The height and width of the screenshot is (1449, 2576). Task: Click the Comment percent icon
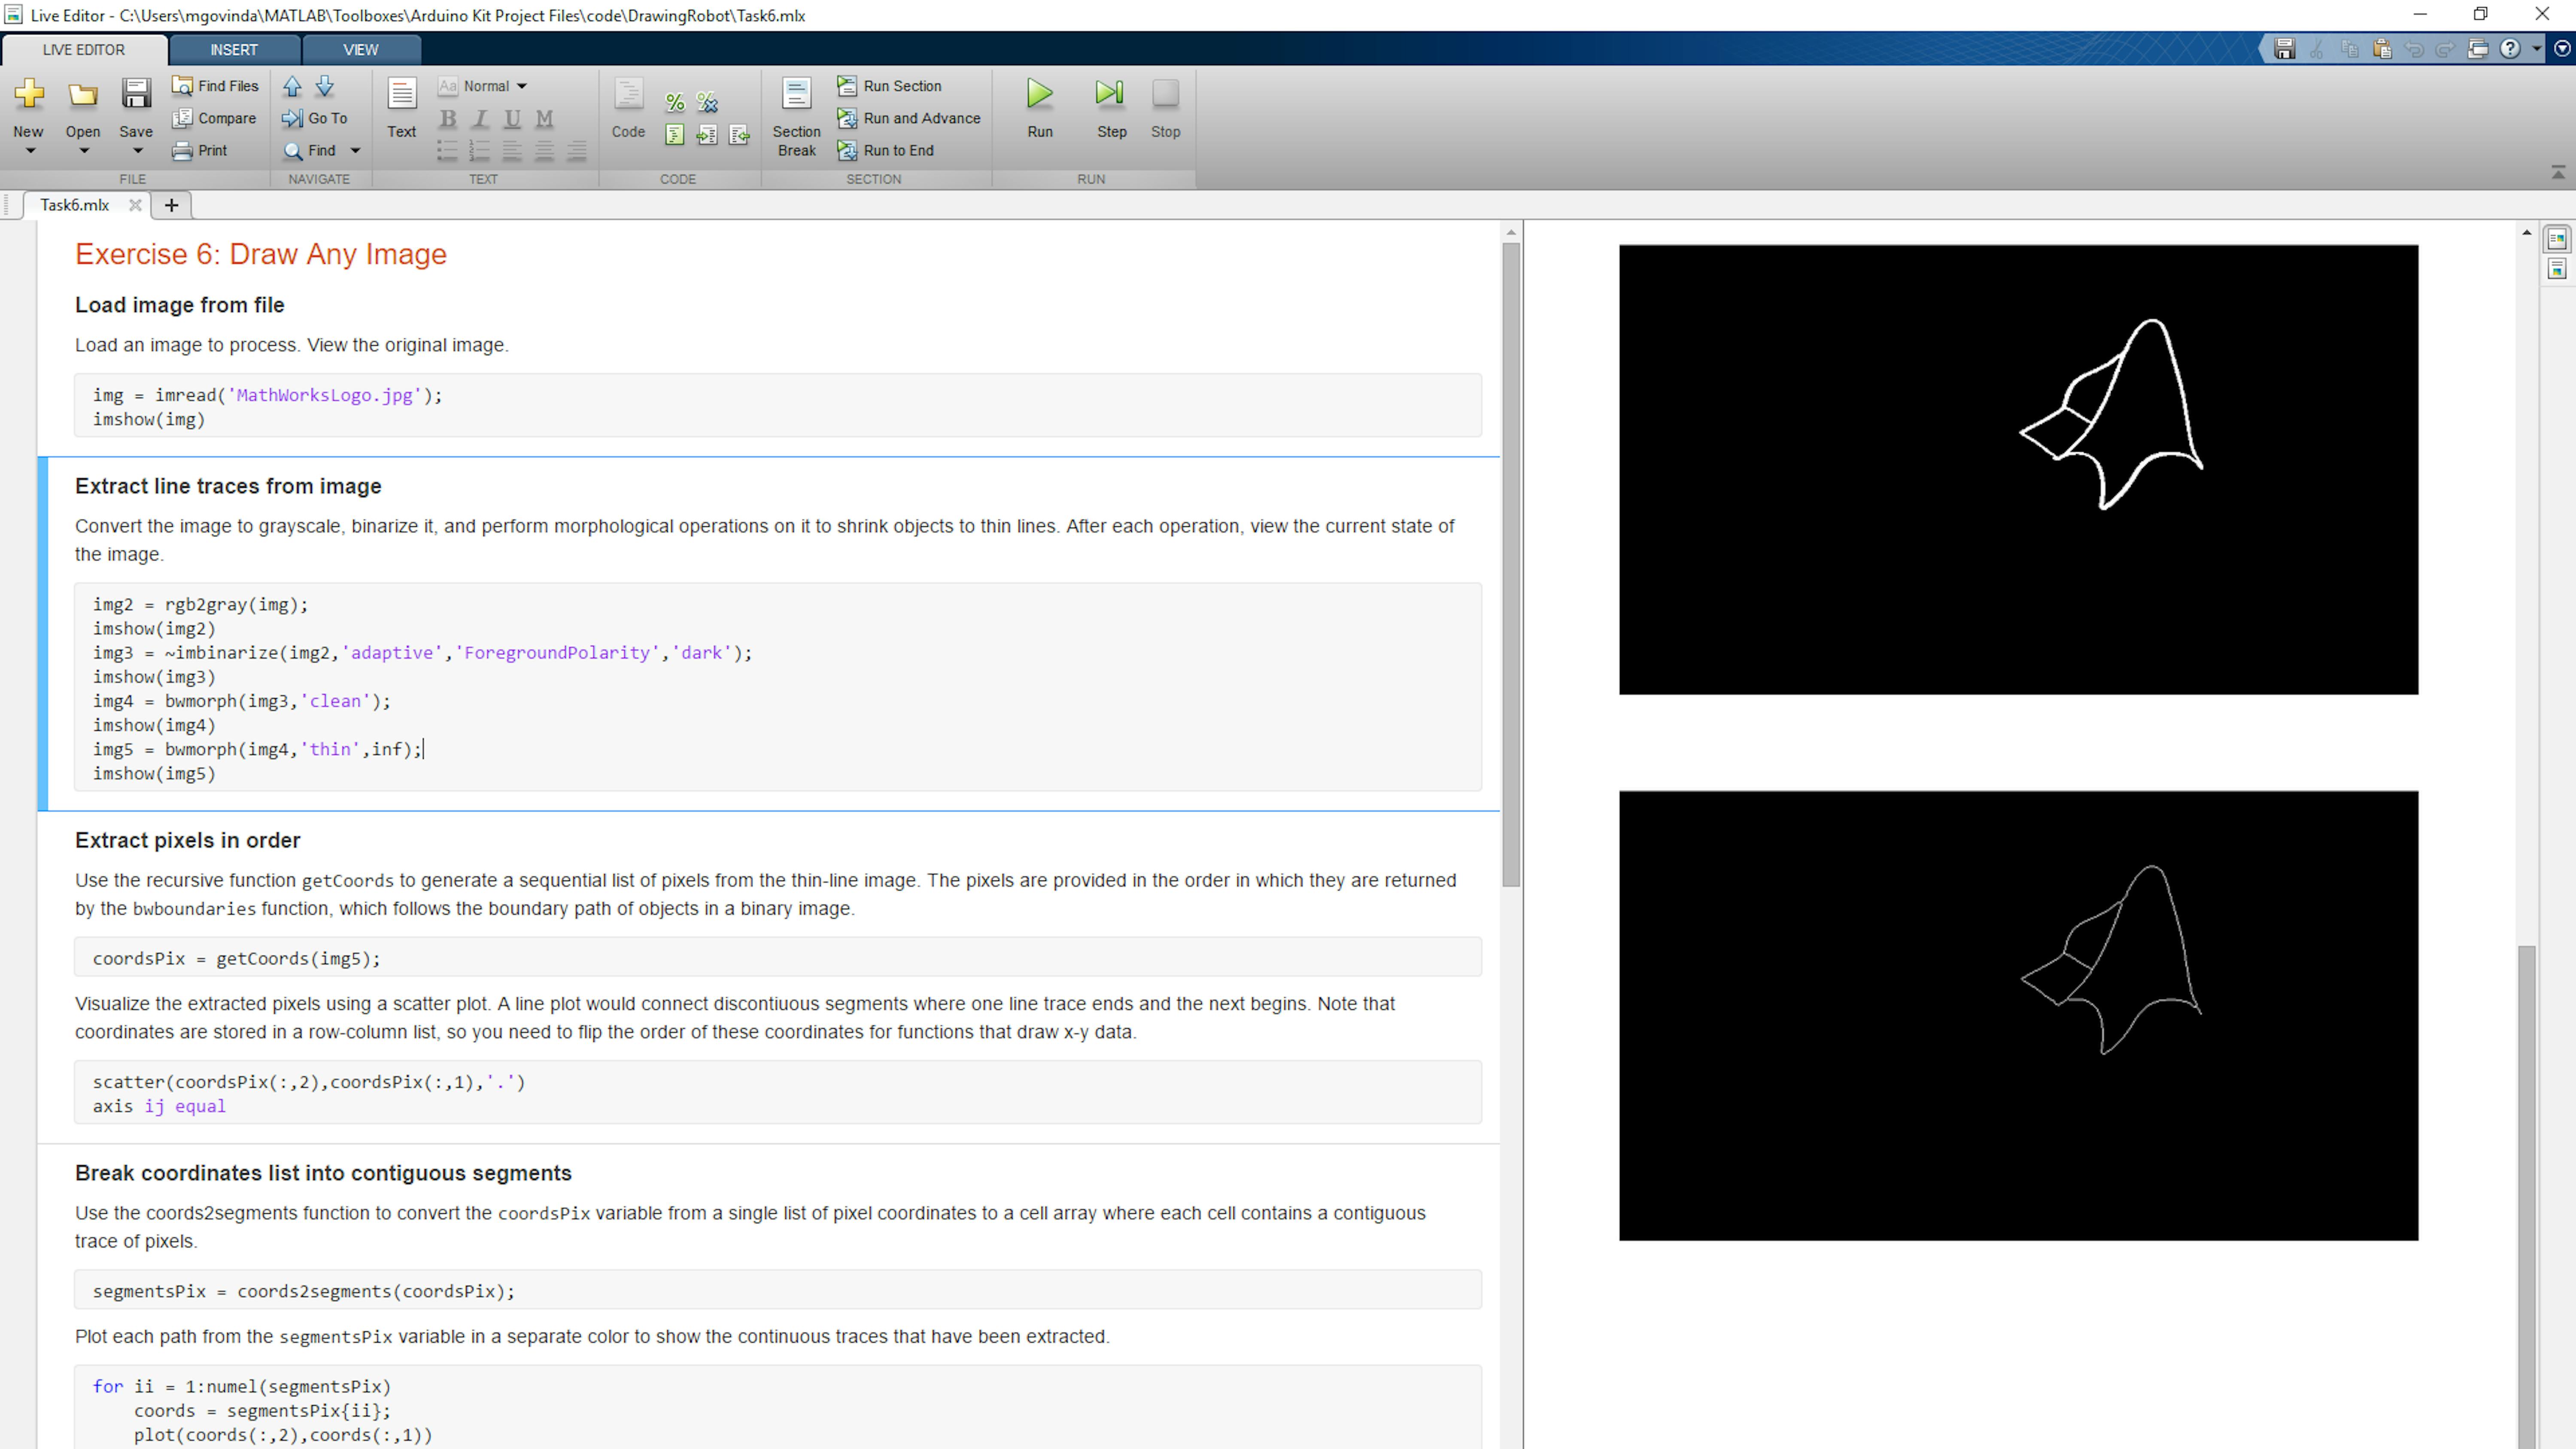coord(675,102)
